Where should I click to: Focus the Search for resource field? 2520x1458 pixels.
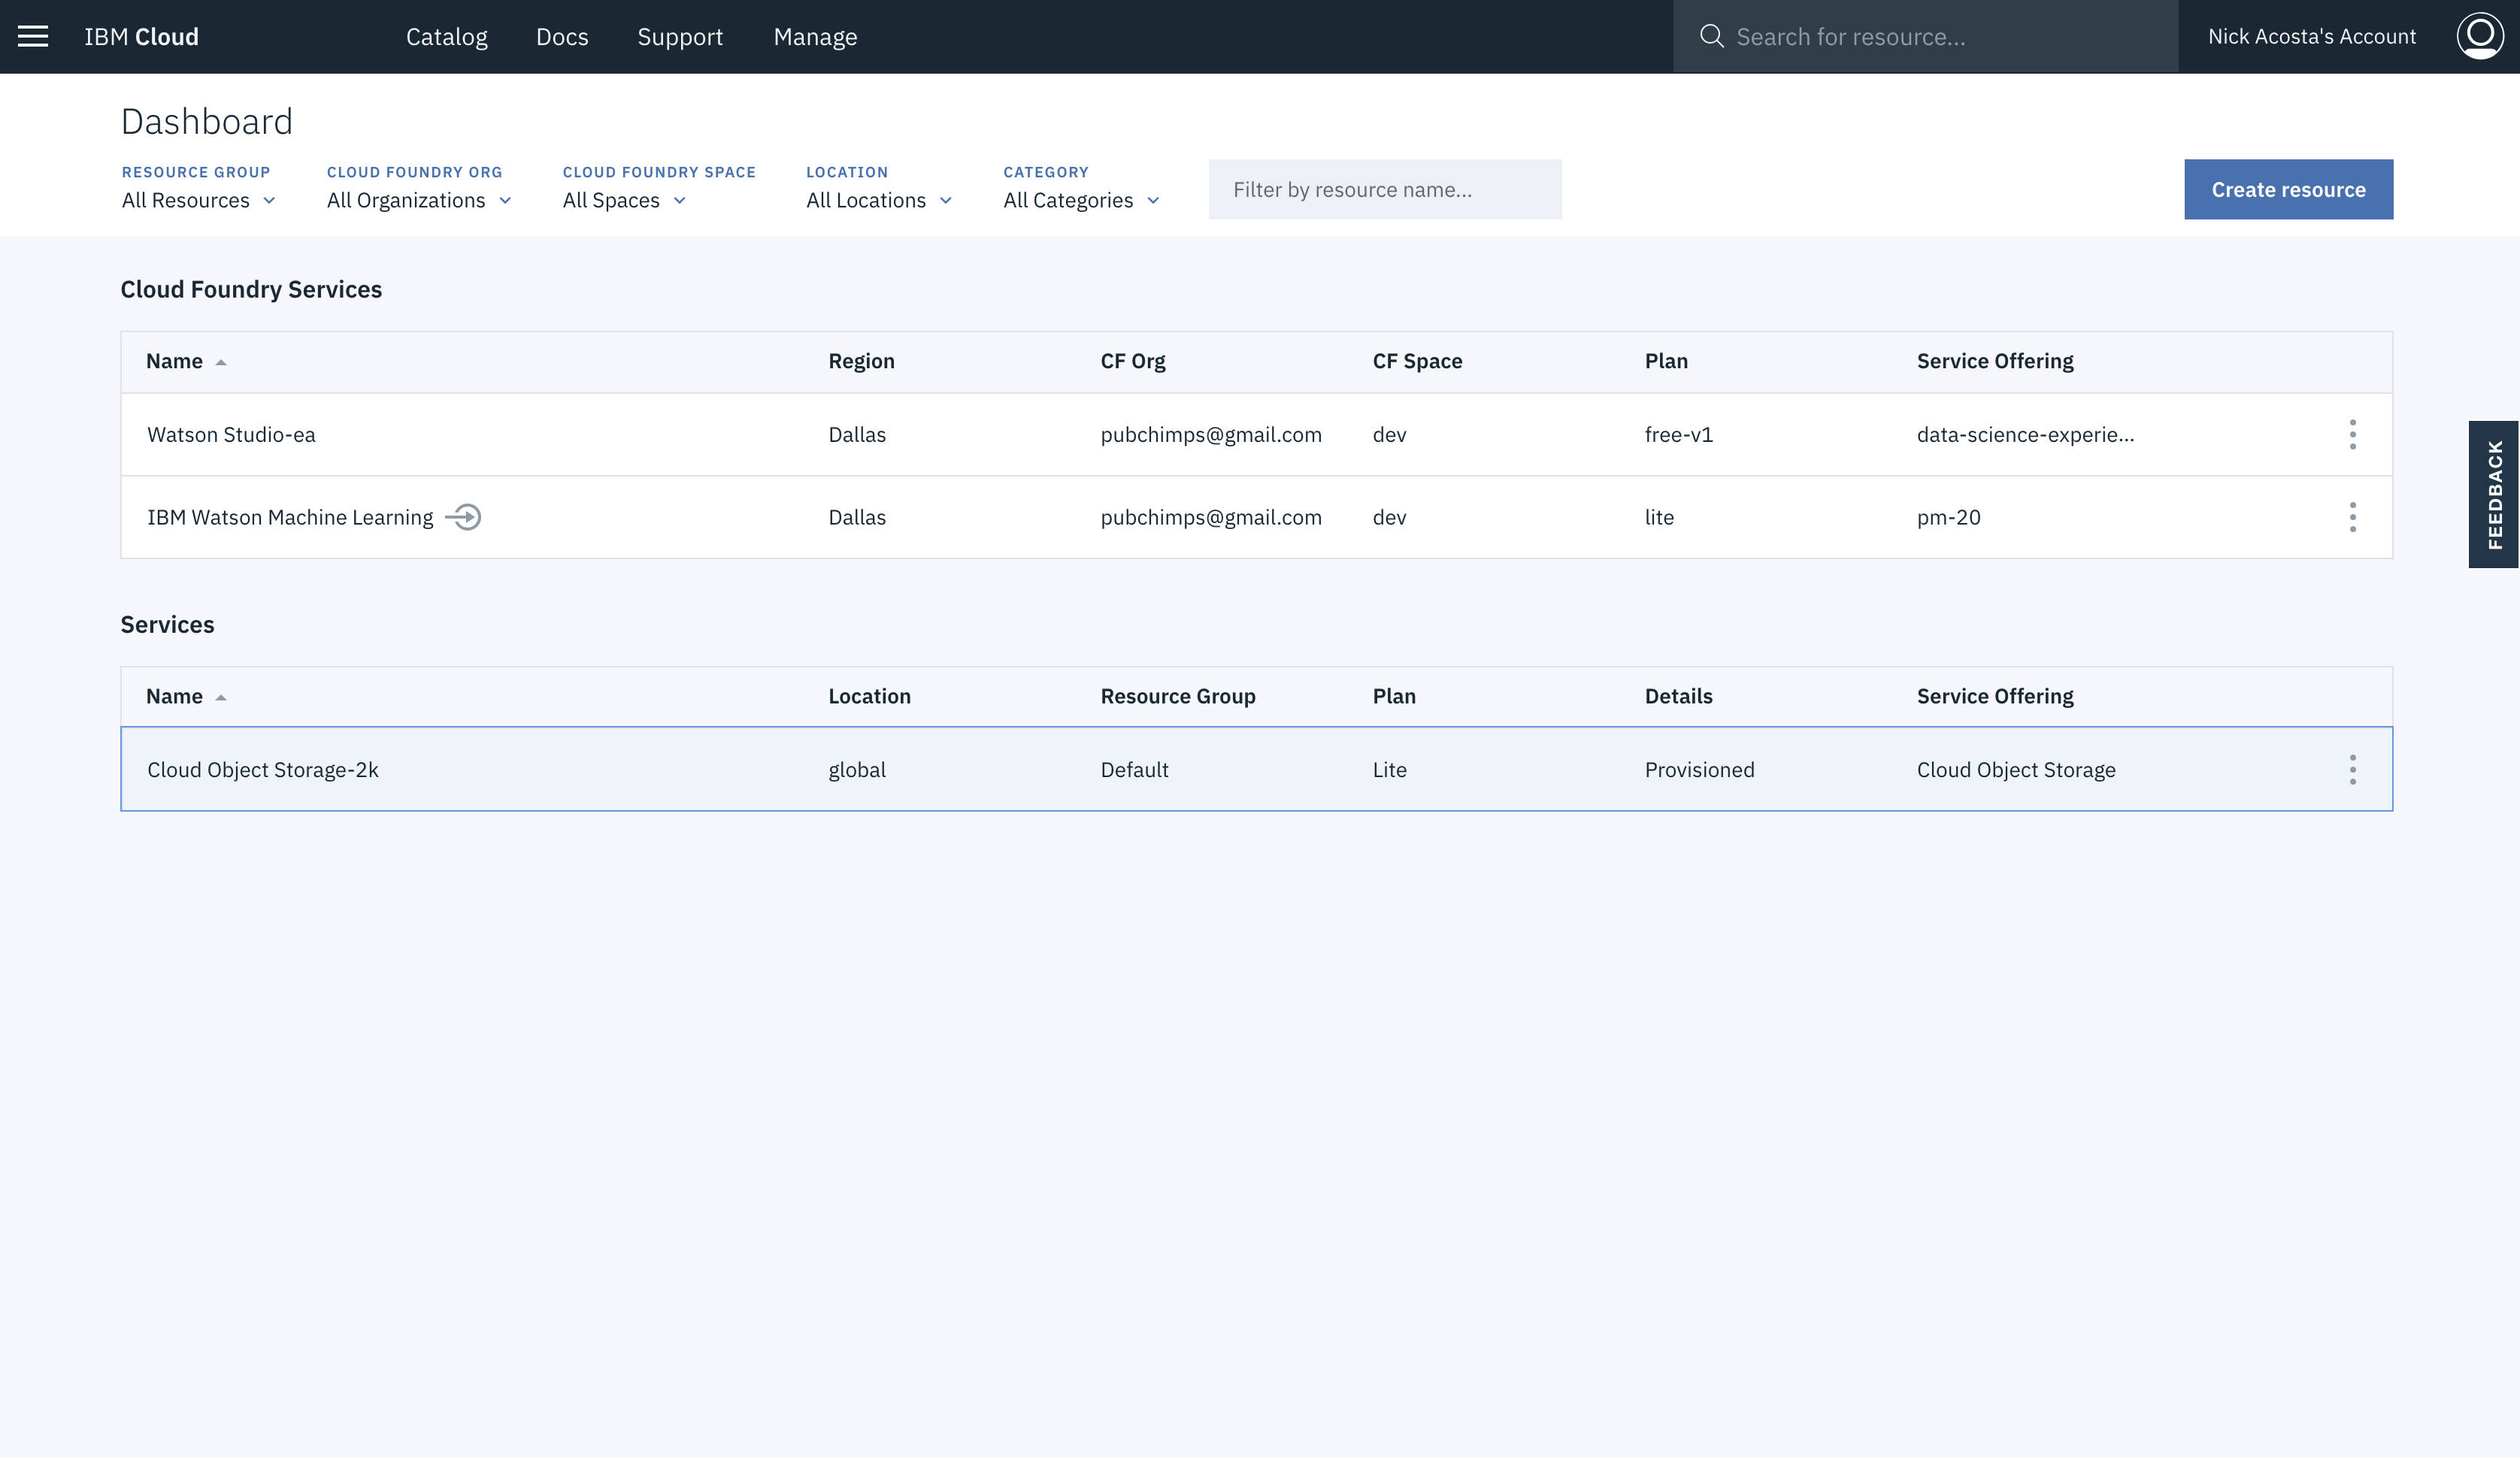1925,37
